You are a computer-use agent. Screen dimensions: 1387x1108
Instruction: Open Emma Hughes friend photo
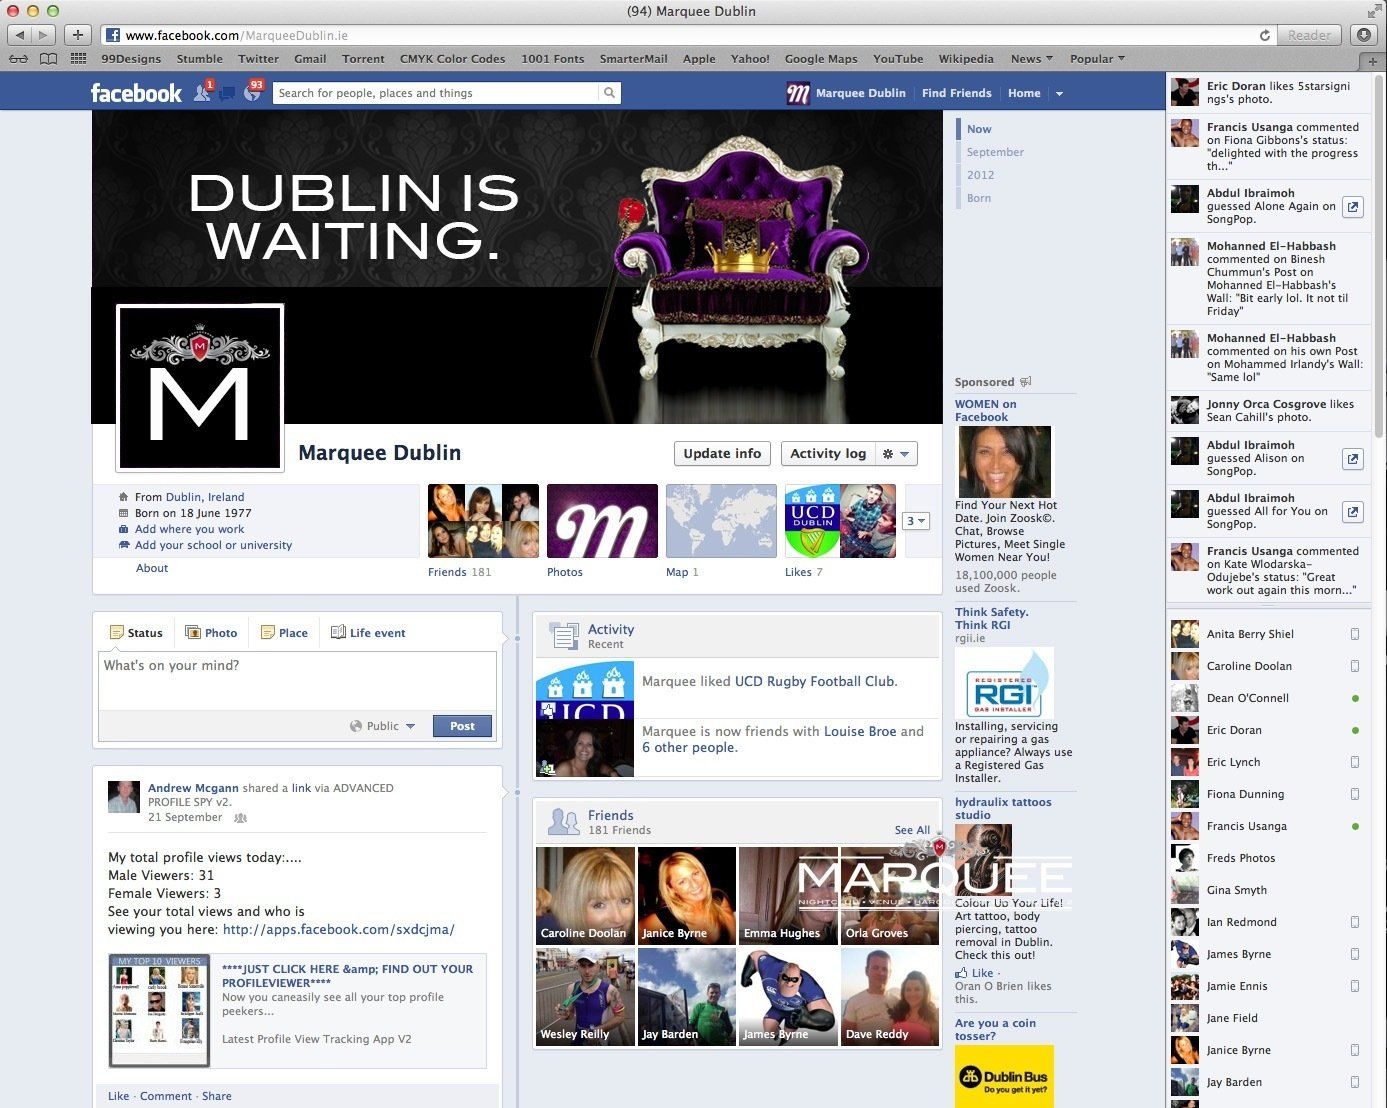point(788,895)
